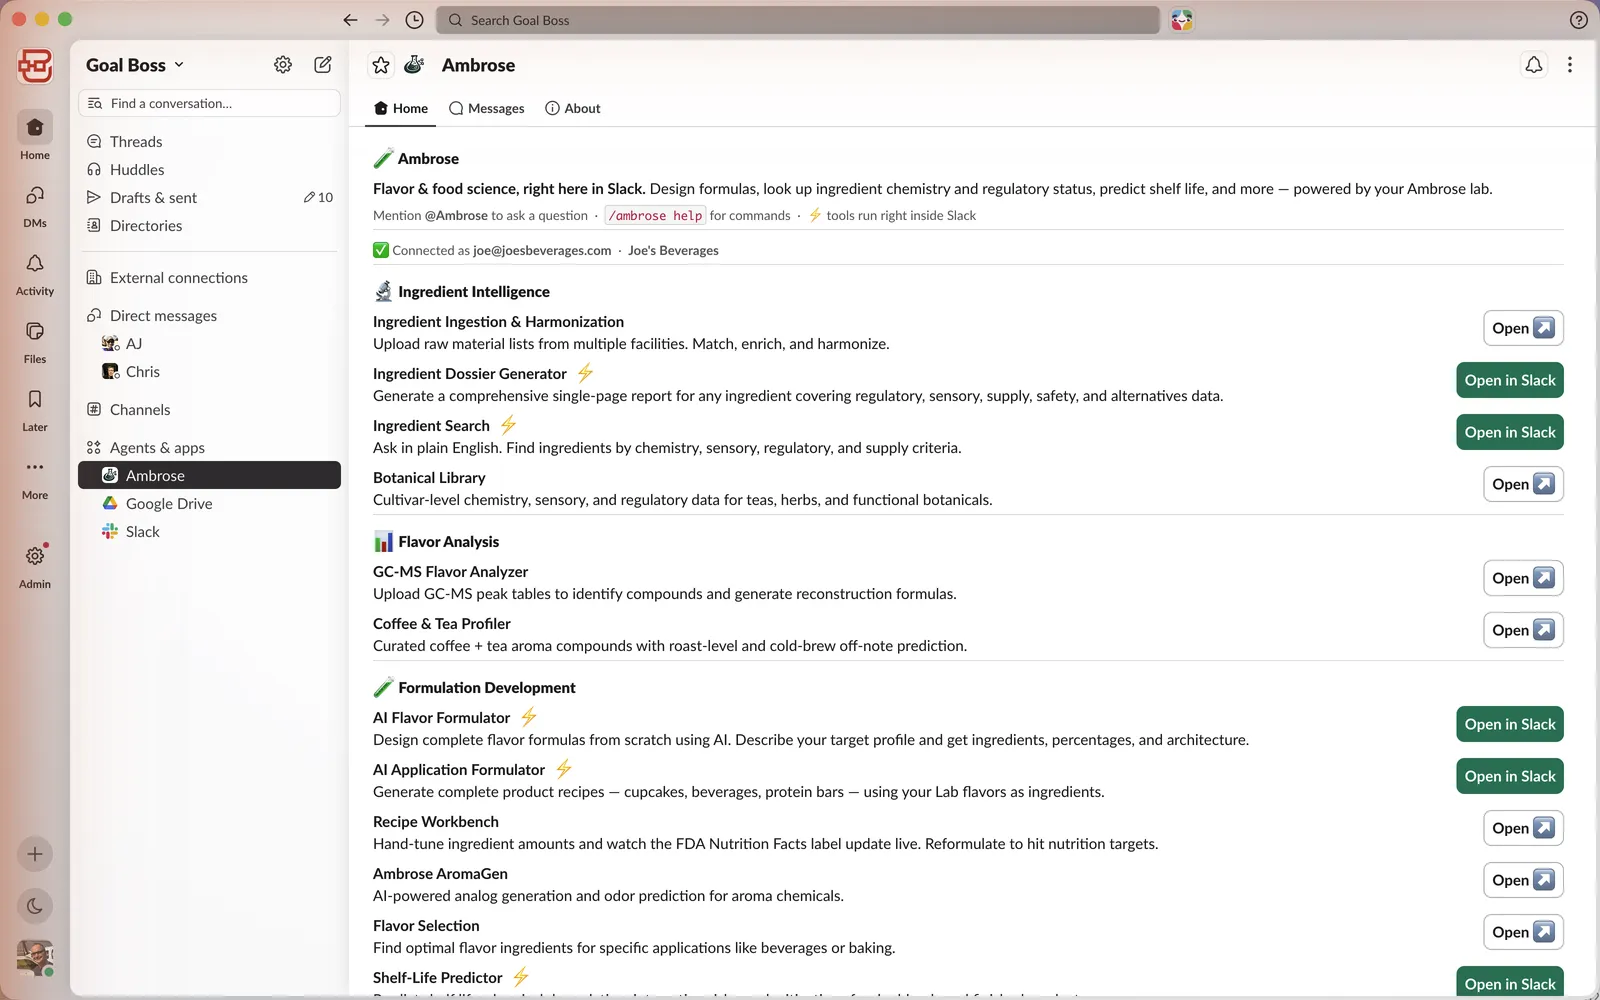Select Ambrose app in sidebar

[x=209, y=476]
